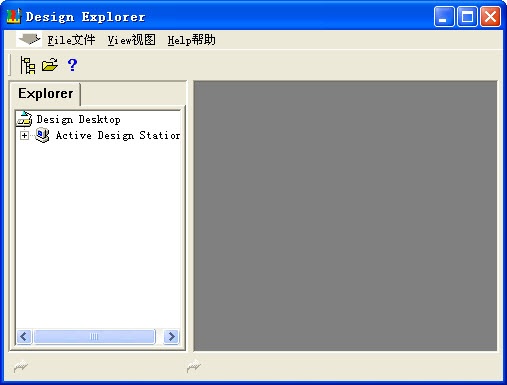Click the blue question mark help icon

(x=72, y=65)
